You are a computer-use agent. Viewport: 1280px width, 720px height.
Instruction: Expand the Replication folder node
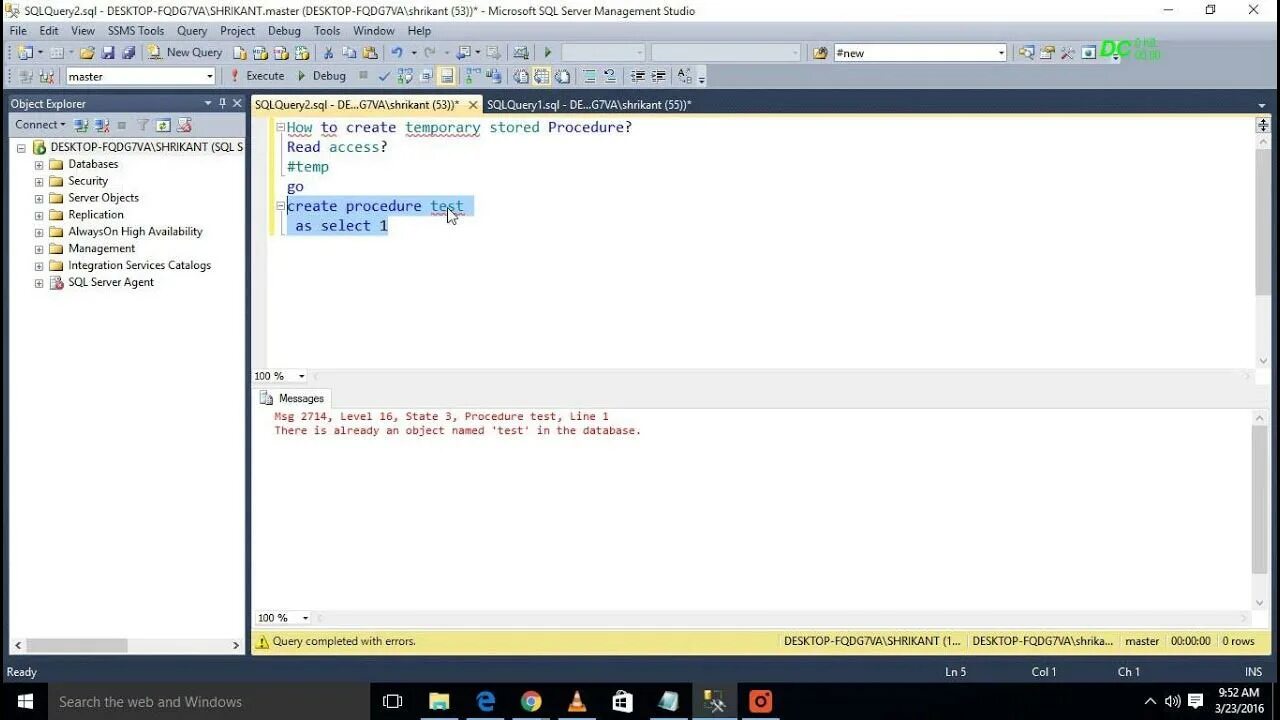(x=39, y=215)
